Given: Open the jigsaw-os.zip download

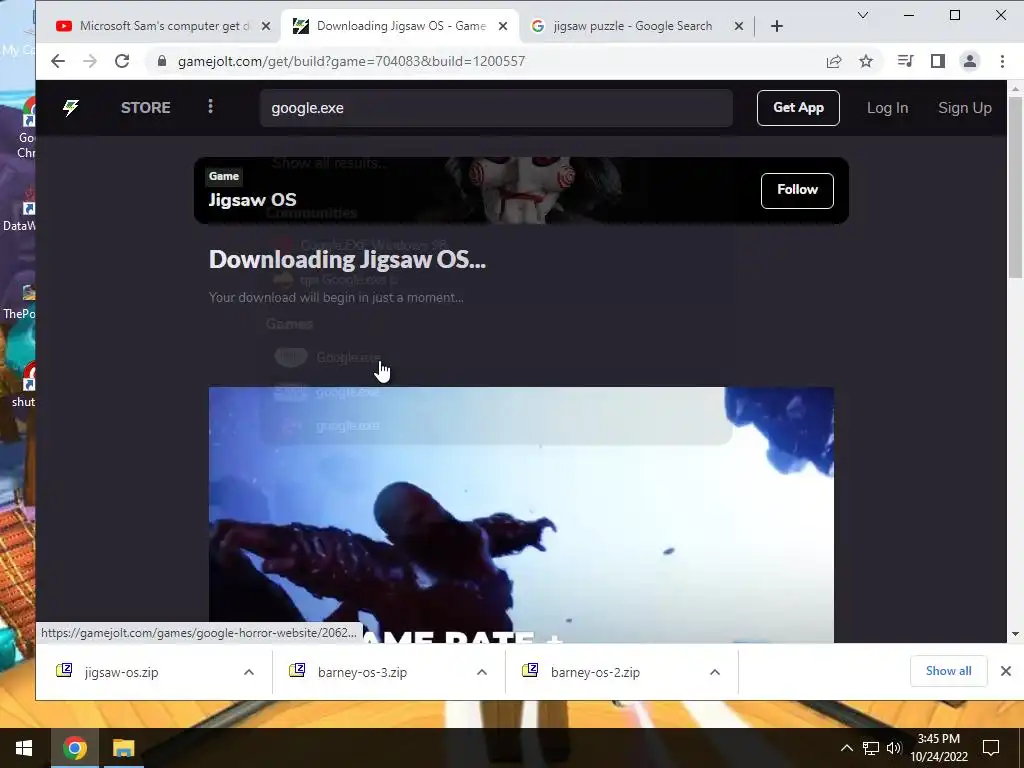Looking at the screenshot, I should tap(121, 672).
